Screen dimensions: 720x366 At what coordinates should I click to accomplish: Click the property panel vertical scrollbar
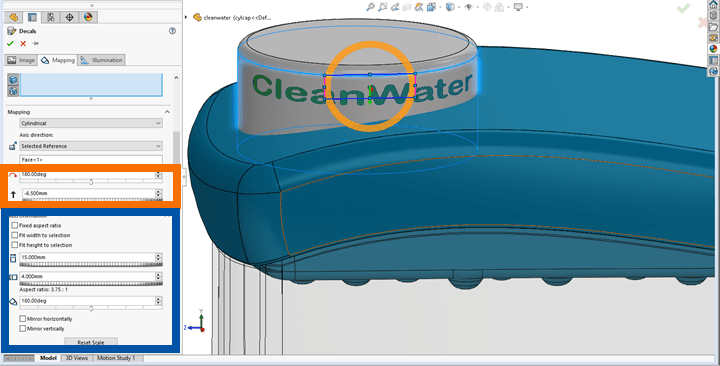tap(176, 147)
